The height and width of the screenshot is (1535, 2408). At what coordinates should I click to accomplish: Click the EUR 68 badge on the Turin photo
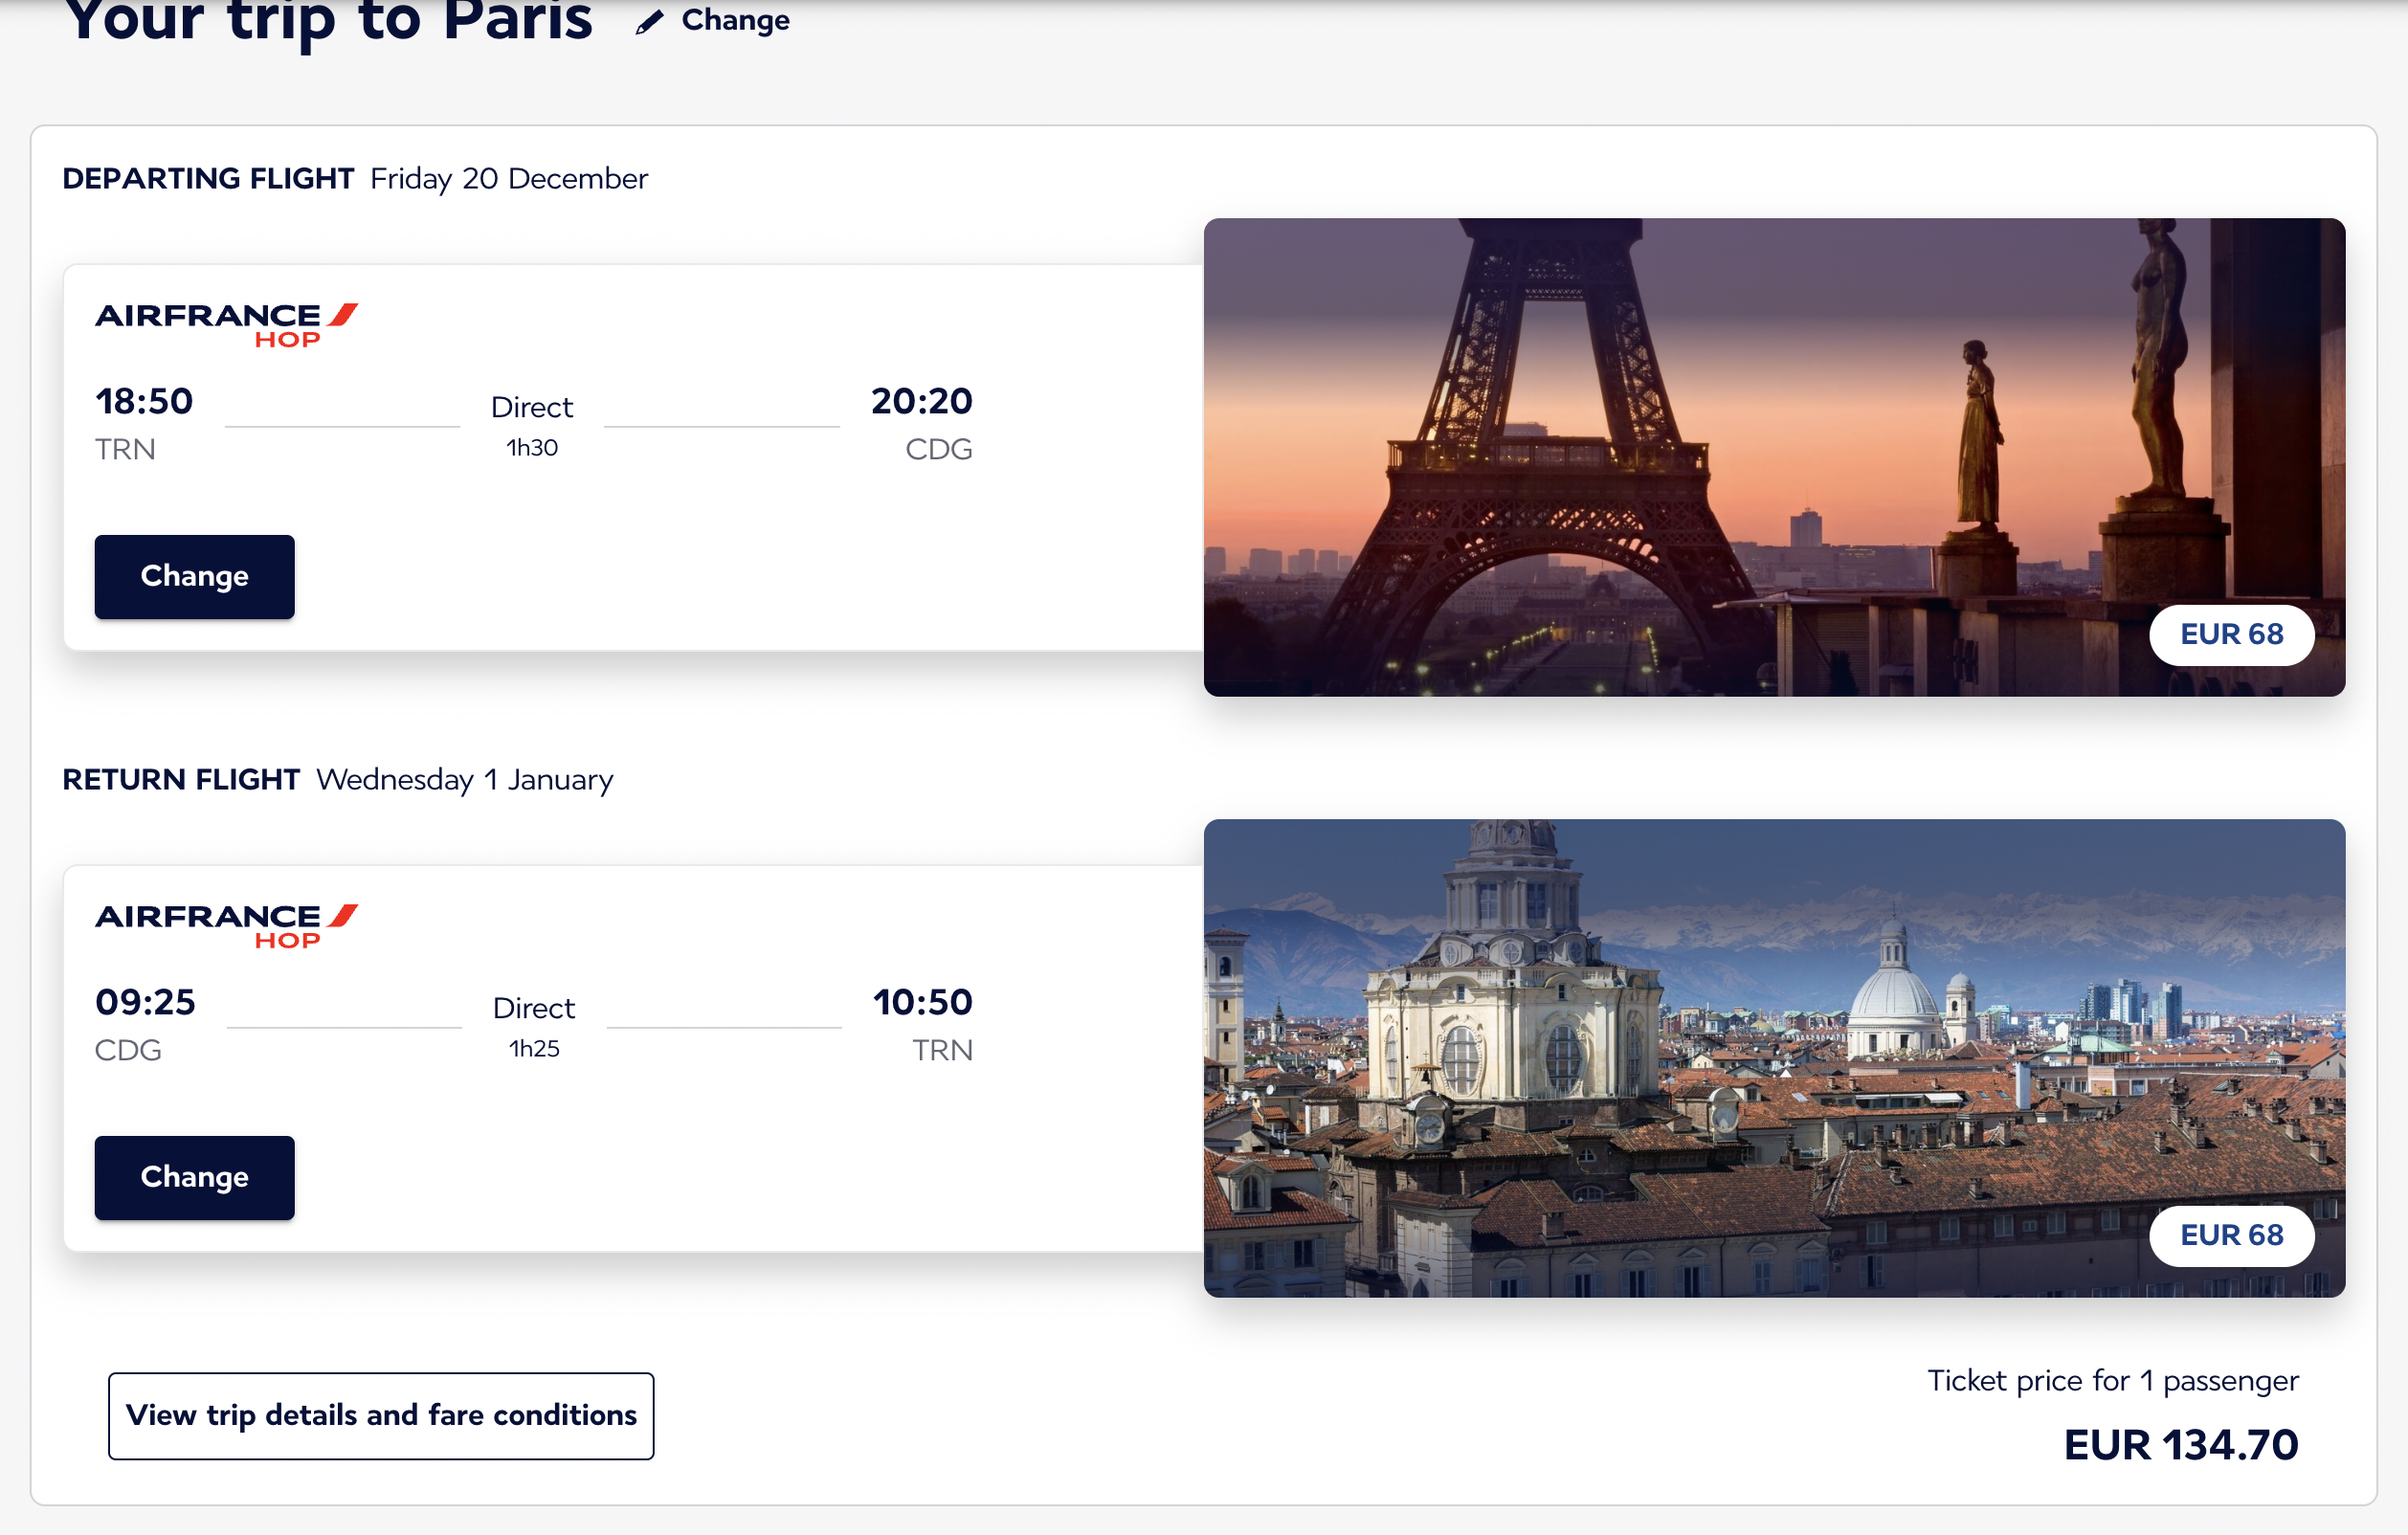[x=2231, y=1235]
